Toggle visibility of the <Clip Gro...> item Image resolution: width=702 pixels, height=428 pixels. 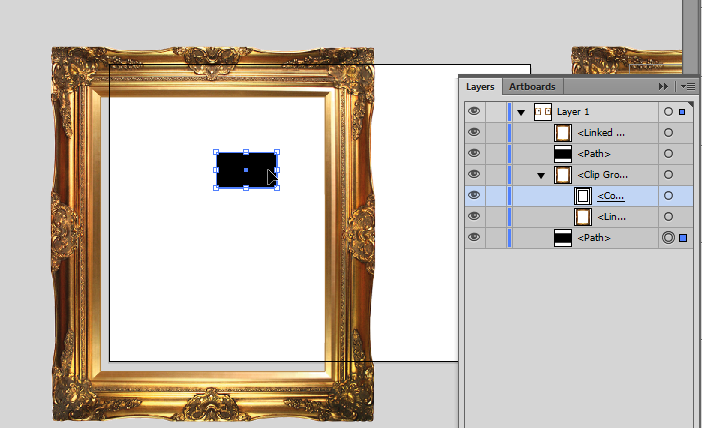pyautogui.click(x=474, y=175)
